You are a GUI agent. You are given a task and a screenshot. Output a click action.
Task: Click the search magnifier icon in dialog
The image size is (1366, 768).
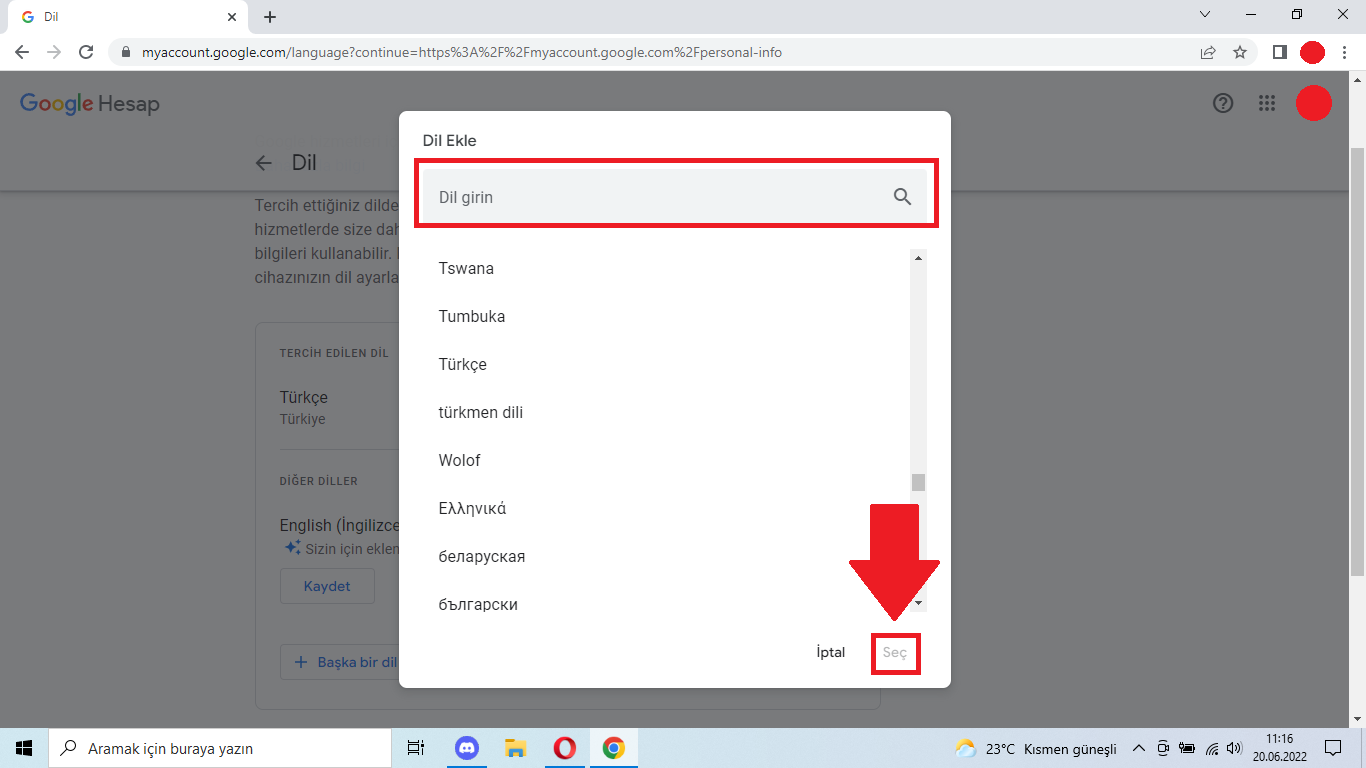[x=902, y=197]
